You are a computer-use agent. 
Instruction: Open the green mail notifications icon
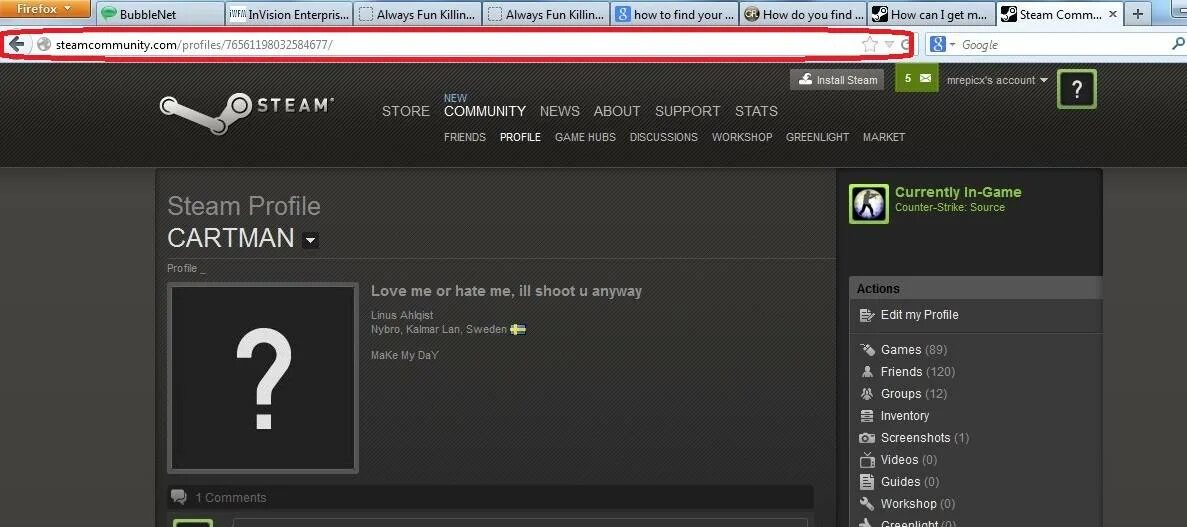click(x=917, y=78)
